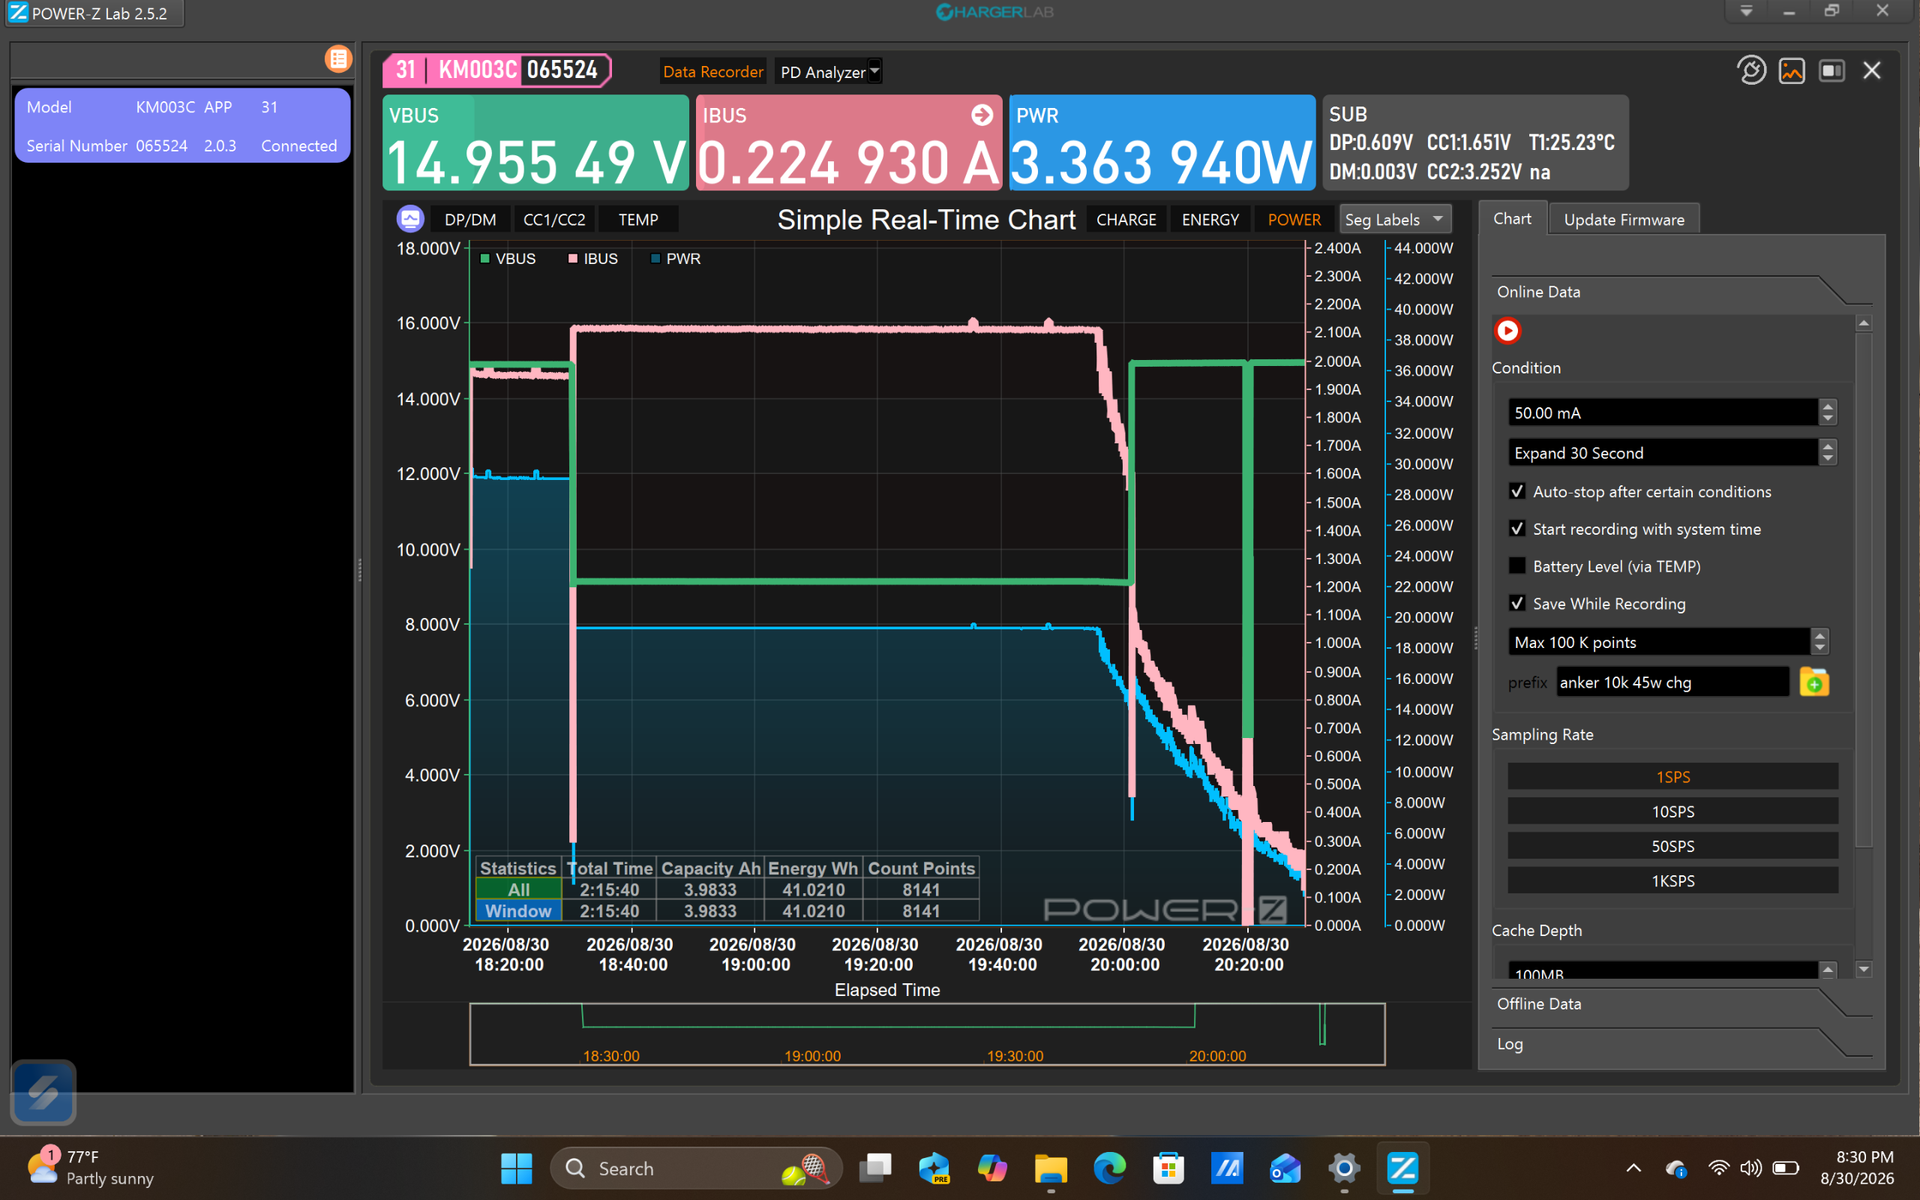This screenshot has height=1200, width=1920.
Task: Expand the Log section
Action: point(1680,1043)
